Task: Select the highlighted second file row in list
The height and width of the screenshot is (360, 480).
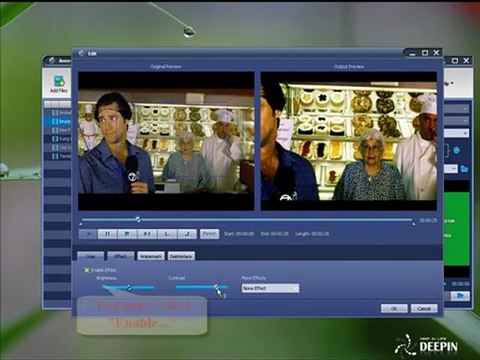Action: [x=57, y=121]
